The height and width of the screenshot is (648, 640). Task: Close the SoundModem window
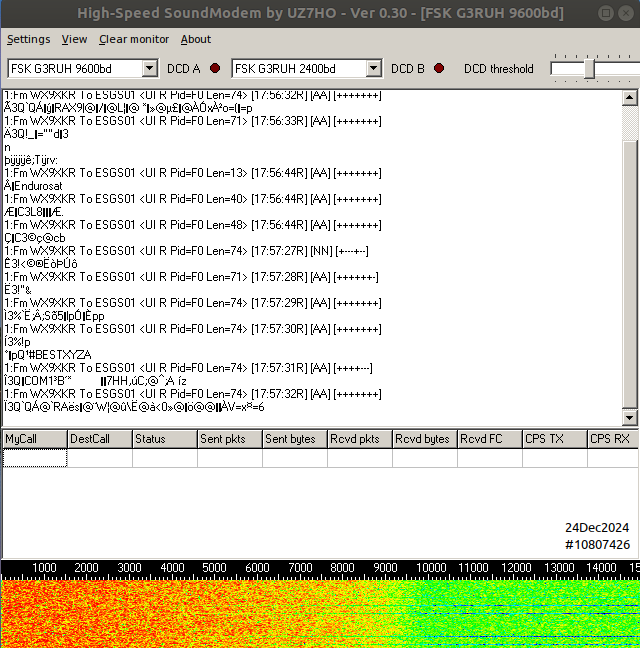(x=626, y=13)
